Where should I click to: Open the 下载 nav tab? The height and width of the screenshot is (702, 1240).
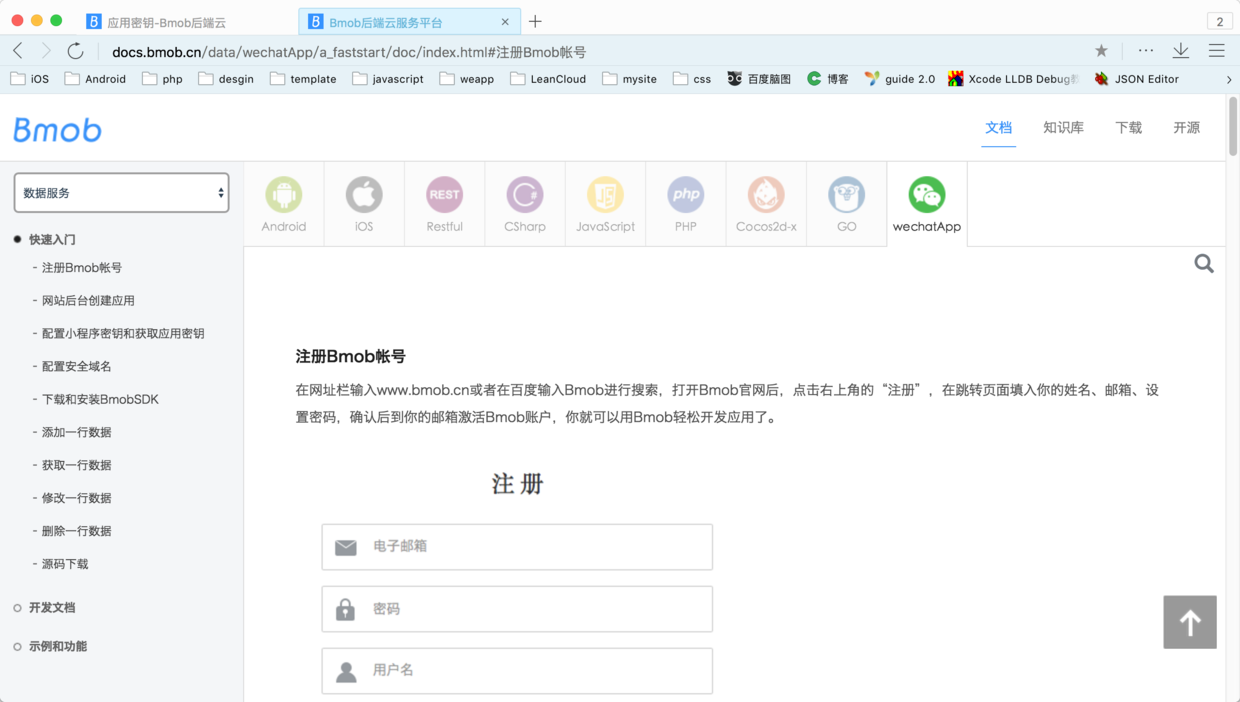(x=1129, y=128)
